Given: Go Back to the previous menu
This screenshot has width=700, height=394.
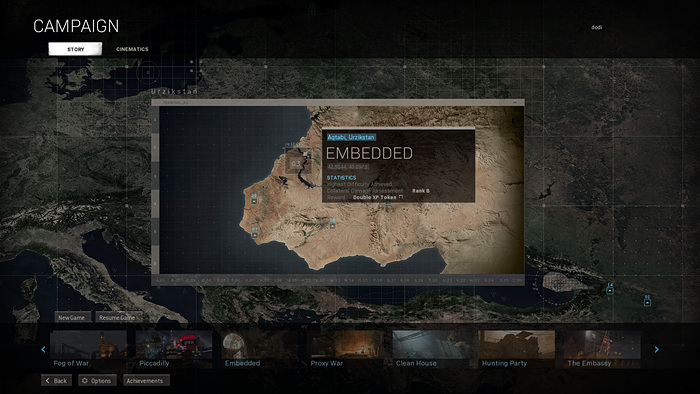Looking at the screenshot, I should click(57, 381).
